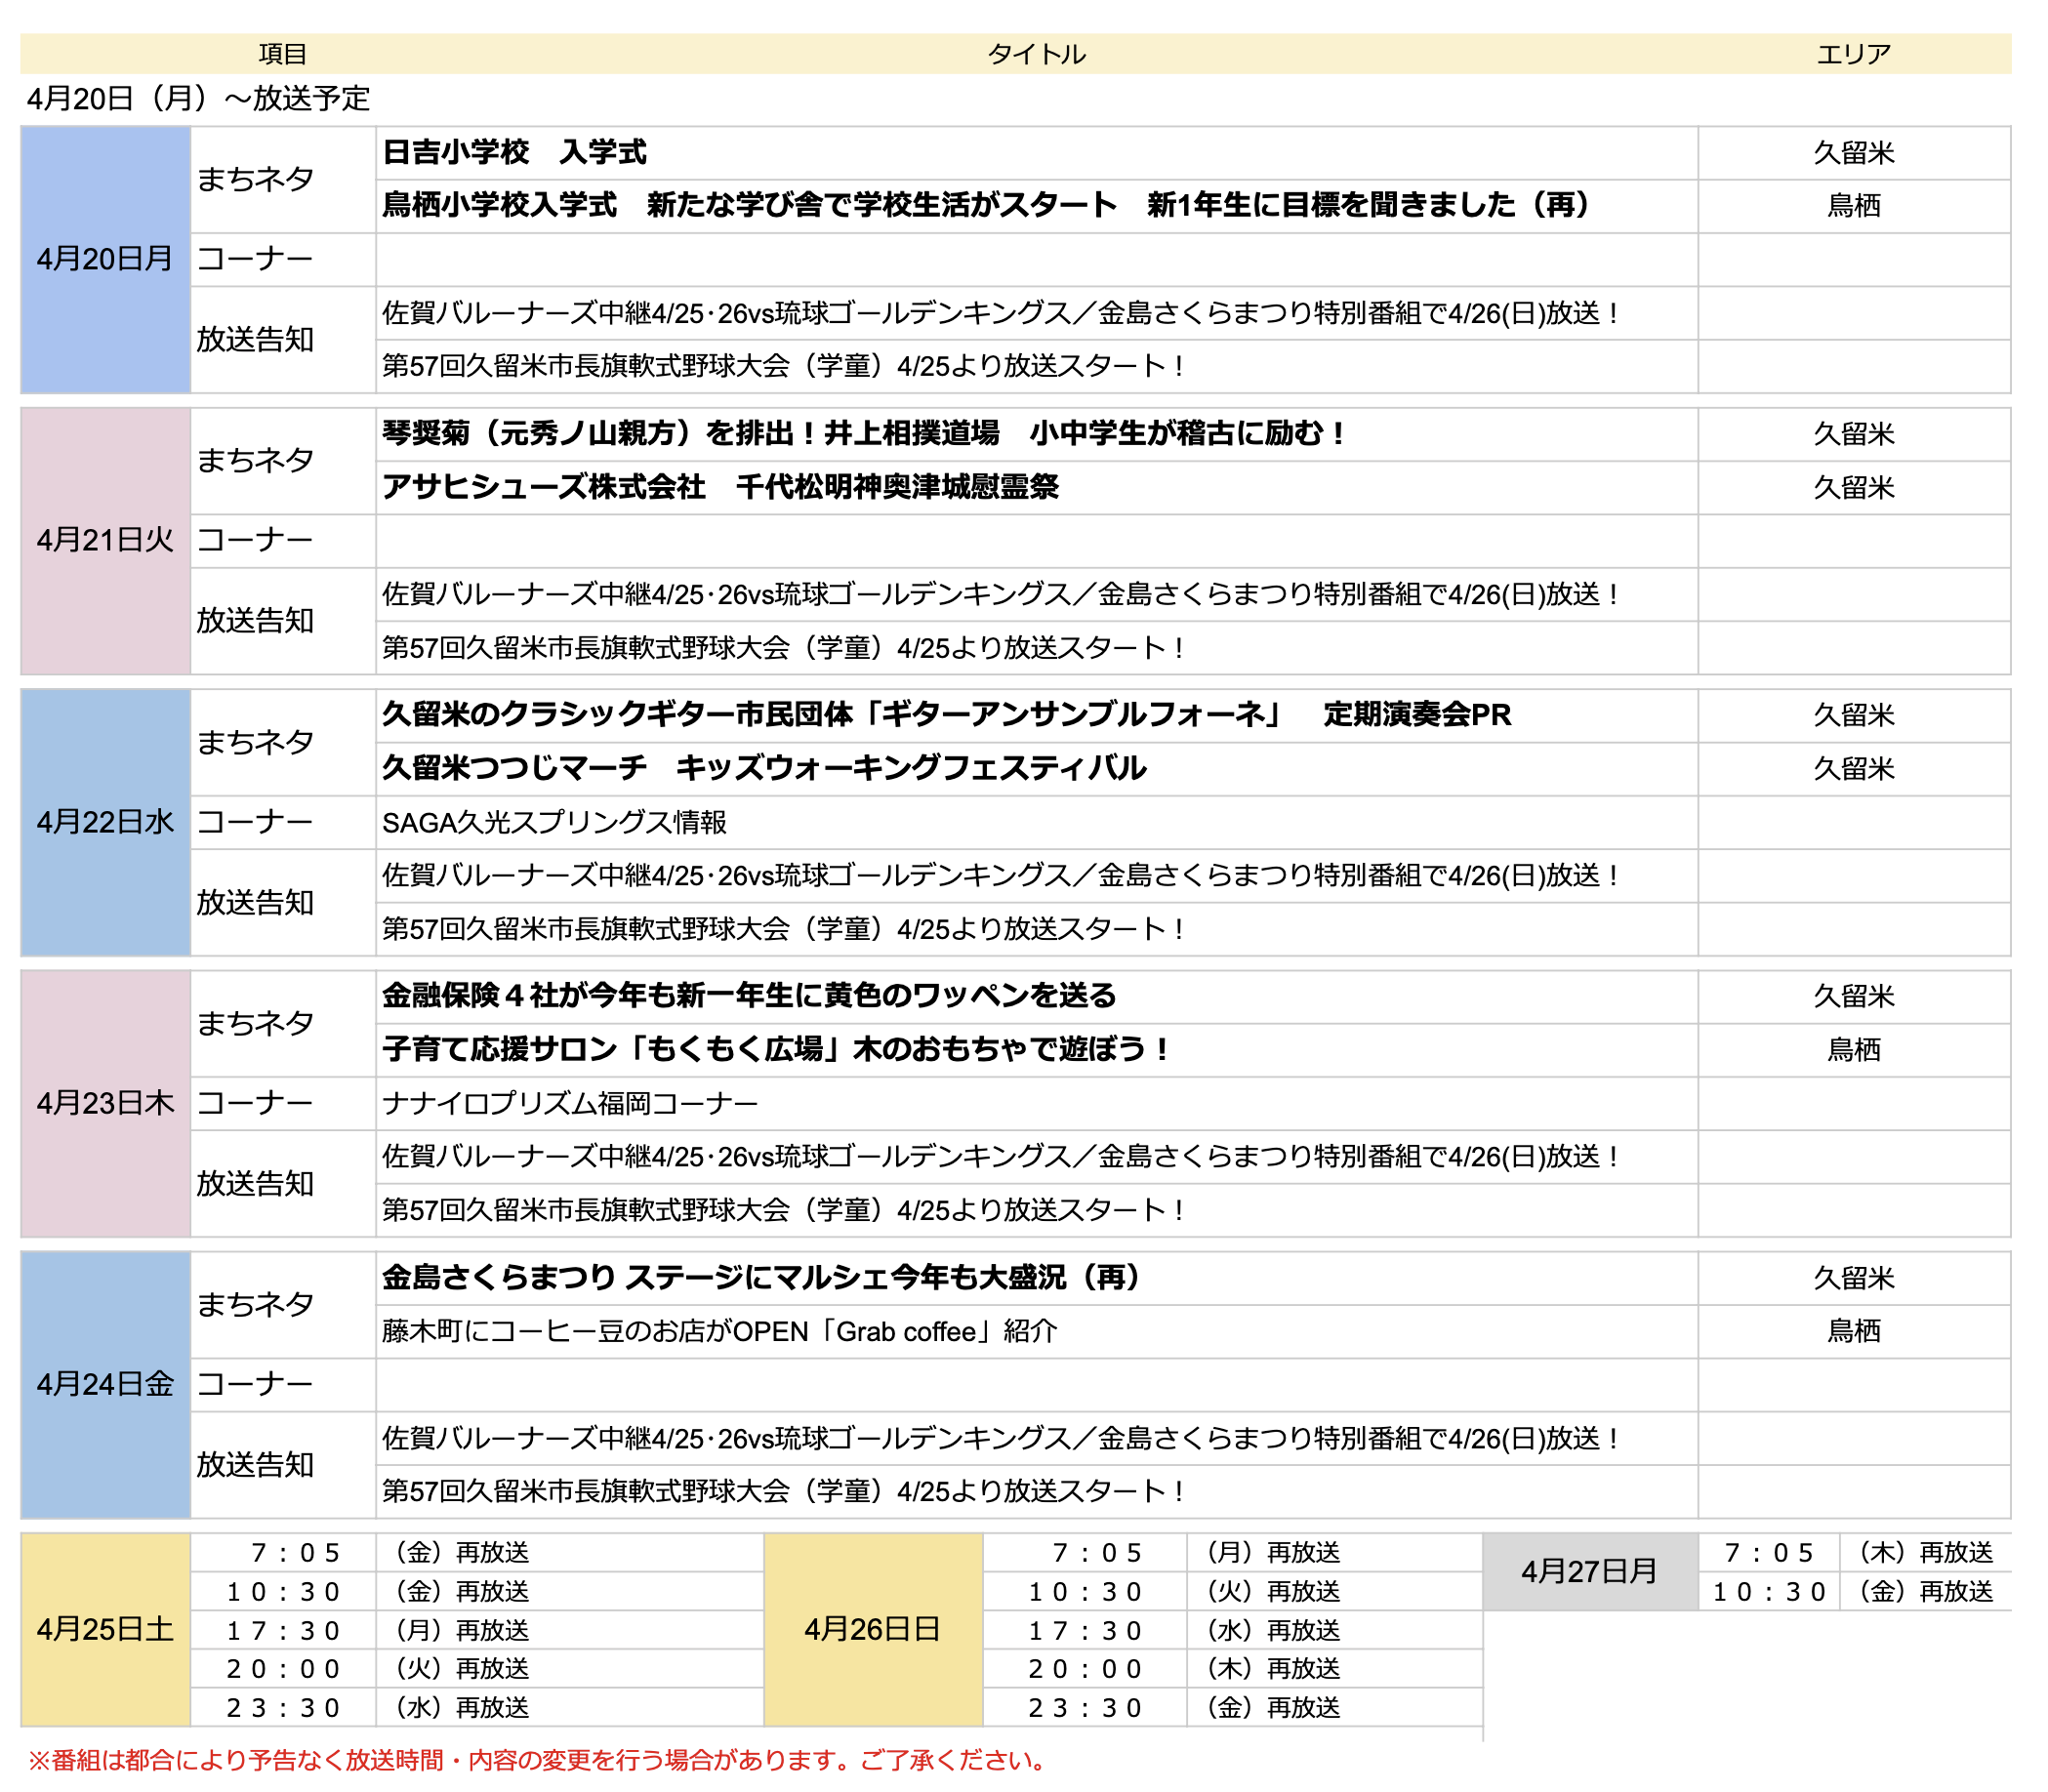The width and height of the screenshot is (2048, 1792).
Task: Click the Grab coffee 紹介 row
Action: pyautogui.click(x=1036, y=1331)
